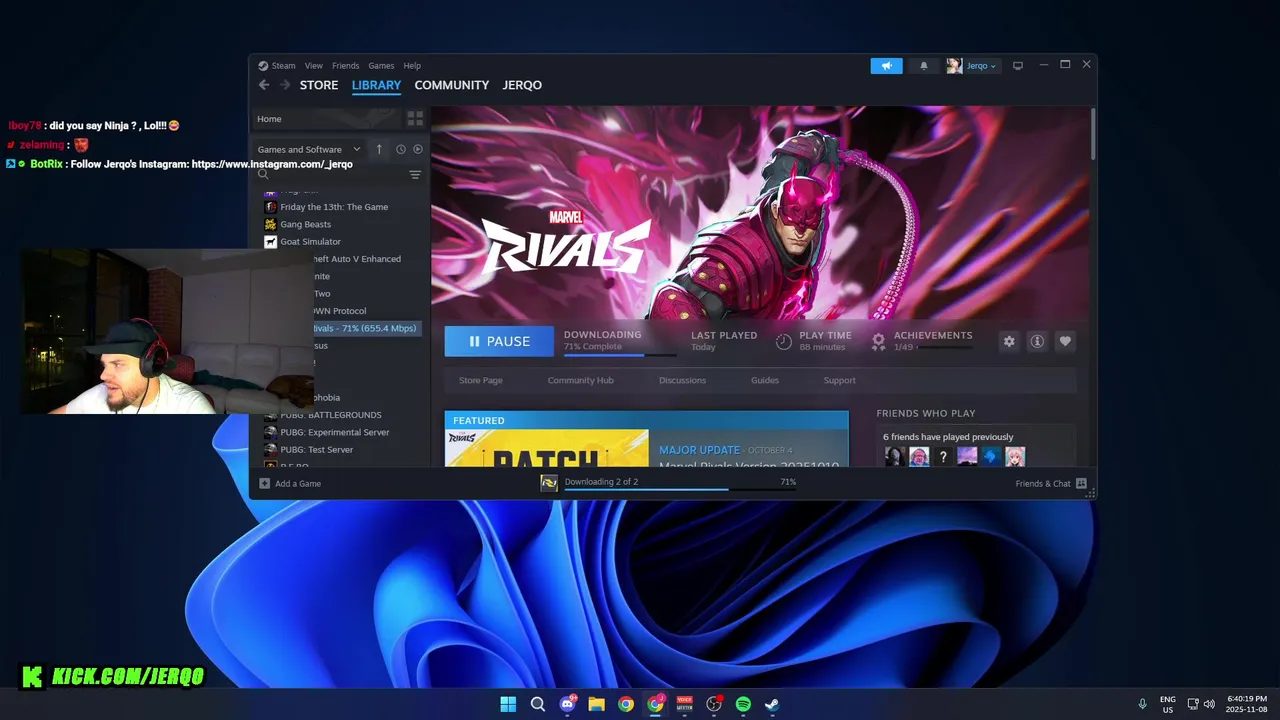This screenshot has height=720, width=1280.
Task: Open the Steam announcements megaphone button
Action: [886, 66]
